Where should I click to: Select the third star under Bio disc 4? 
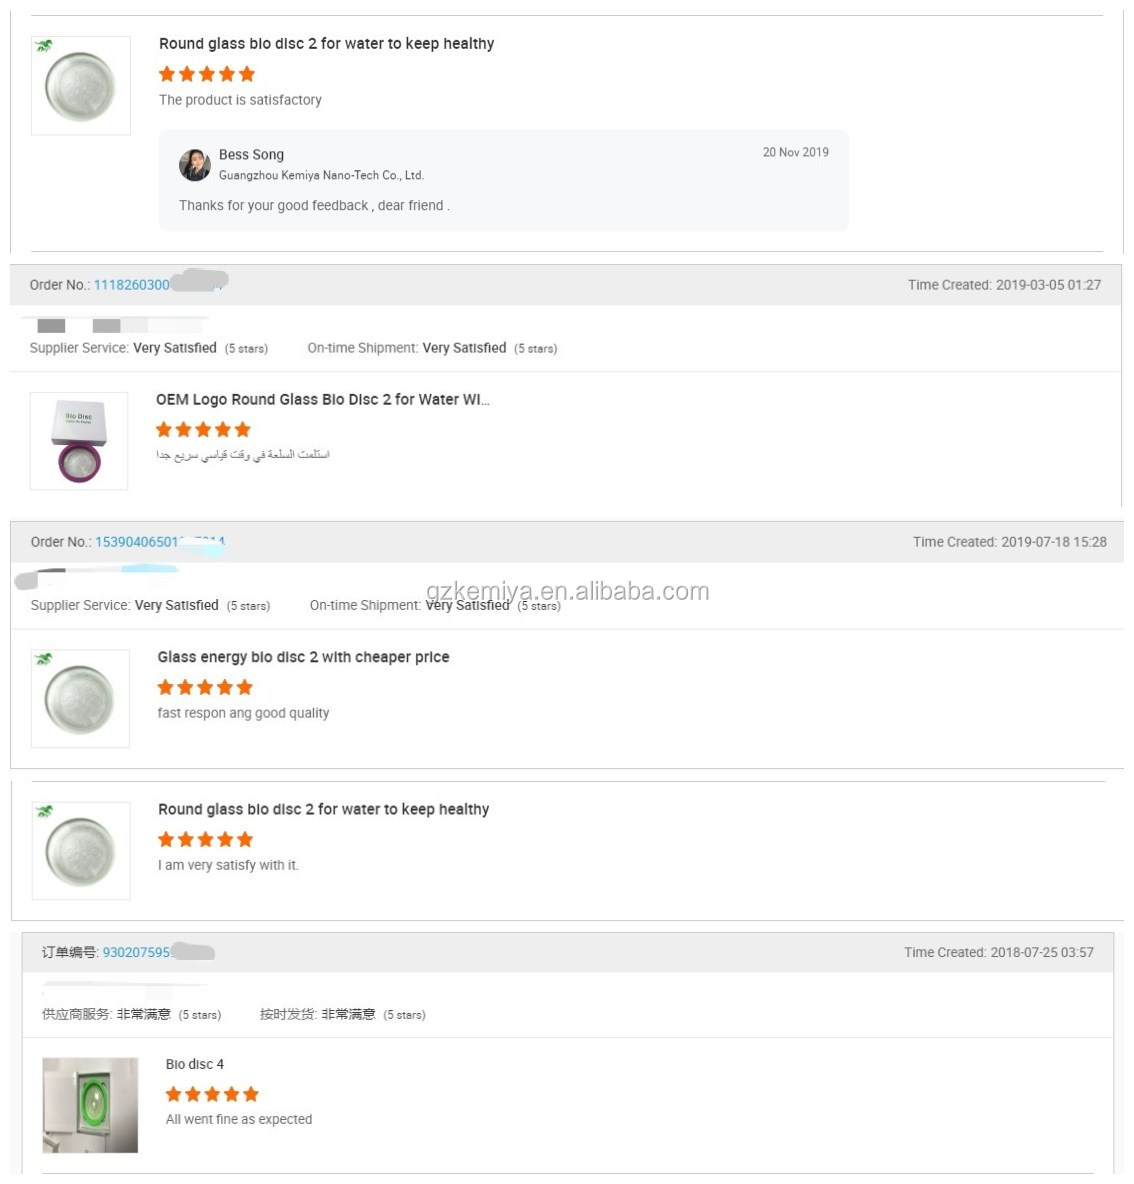pos(212,1093)
